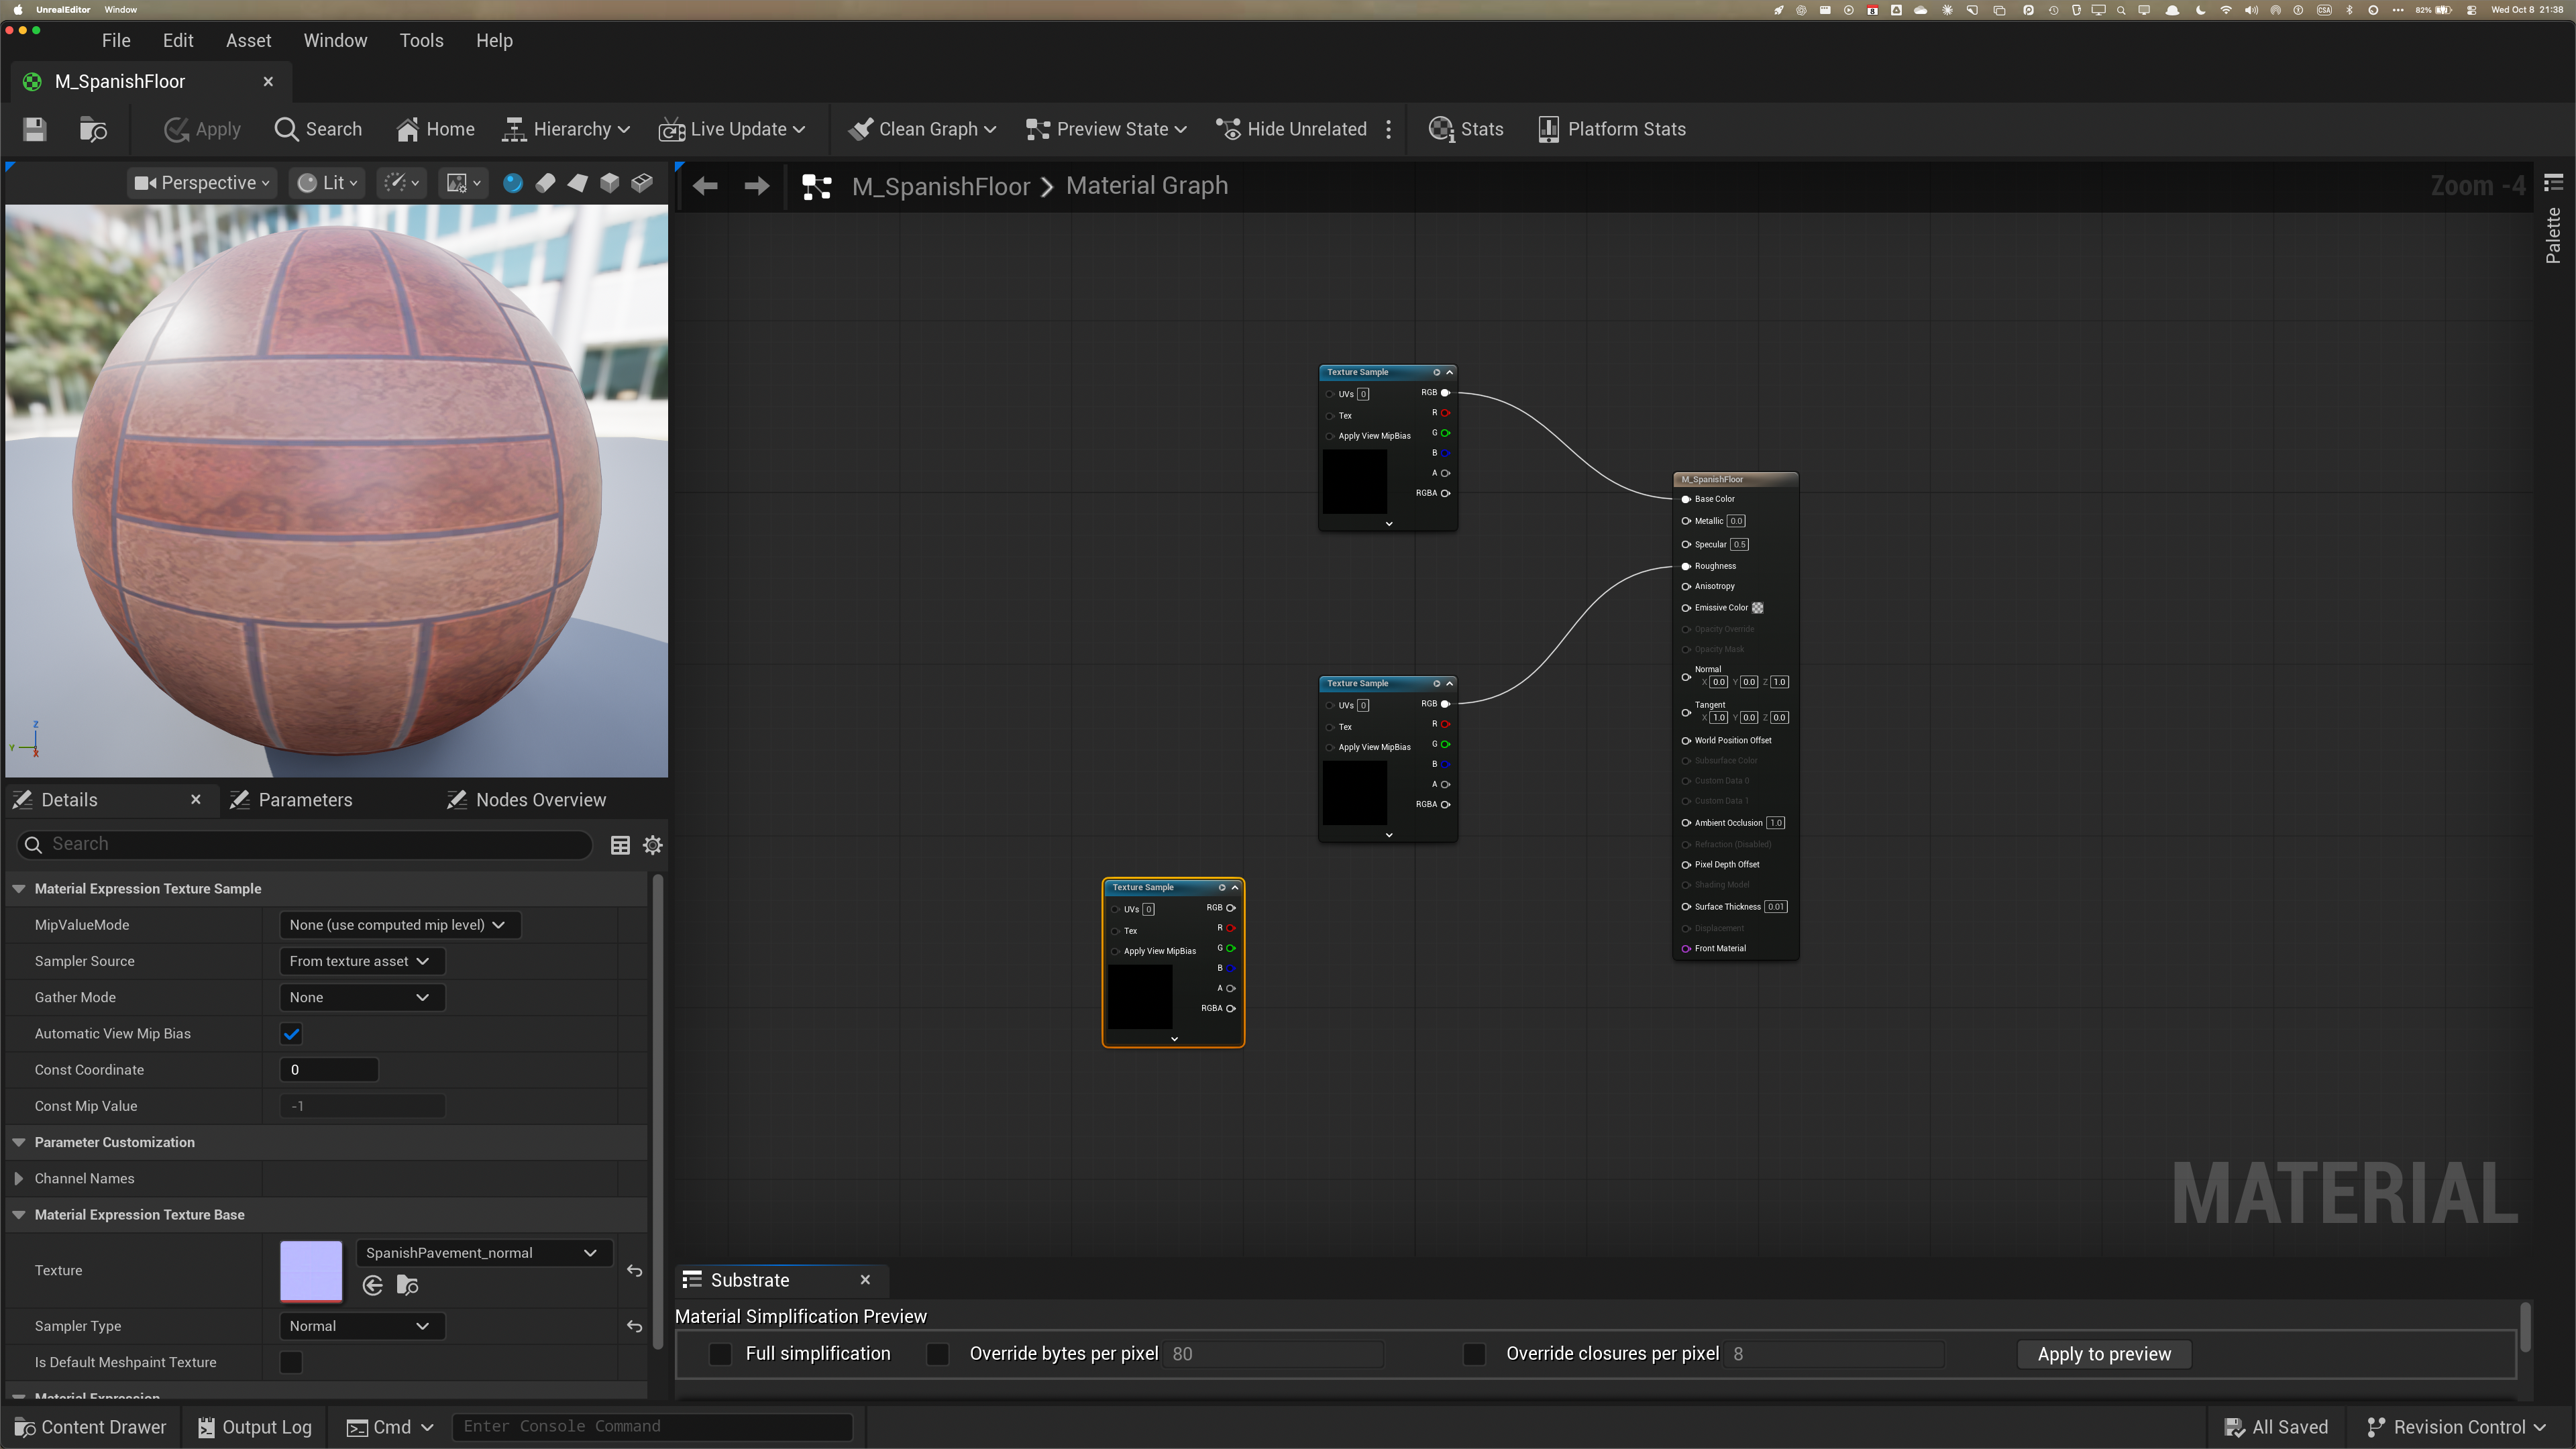Click the Roughness input pin on M_SpanishFloor
The width and height of the screenshot is (2576, 1449).
point(1686,566)
